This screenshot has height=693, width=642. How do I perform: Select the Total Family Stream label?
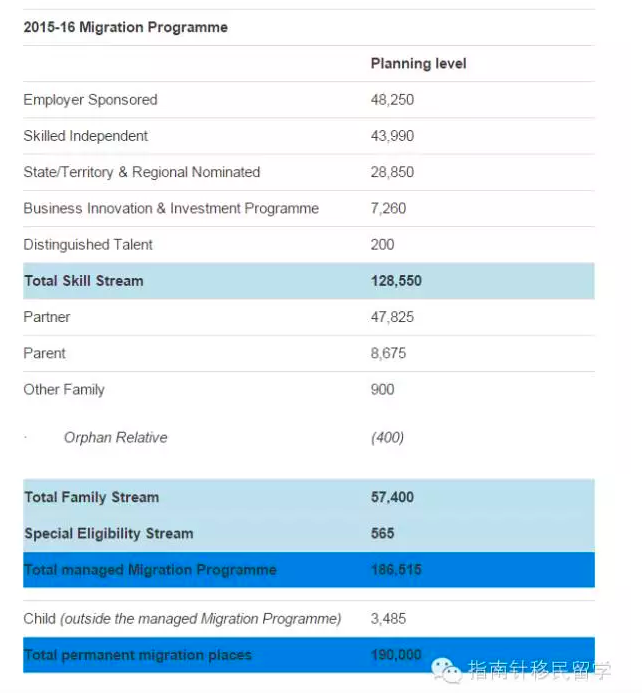[91, 497]
